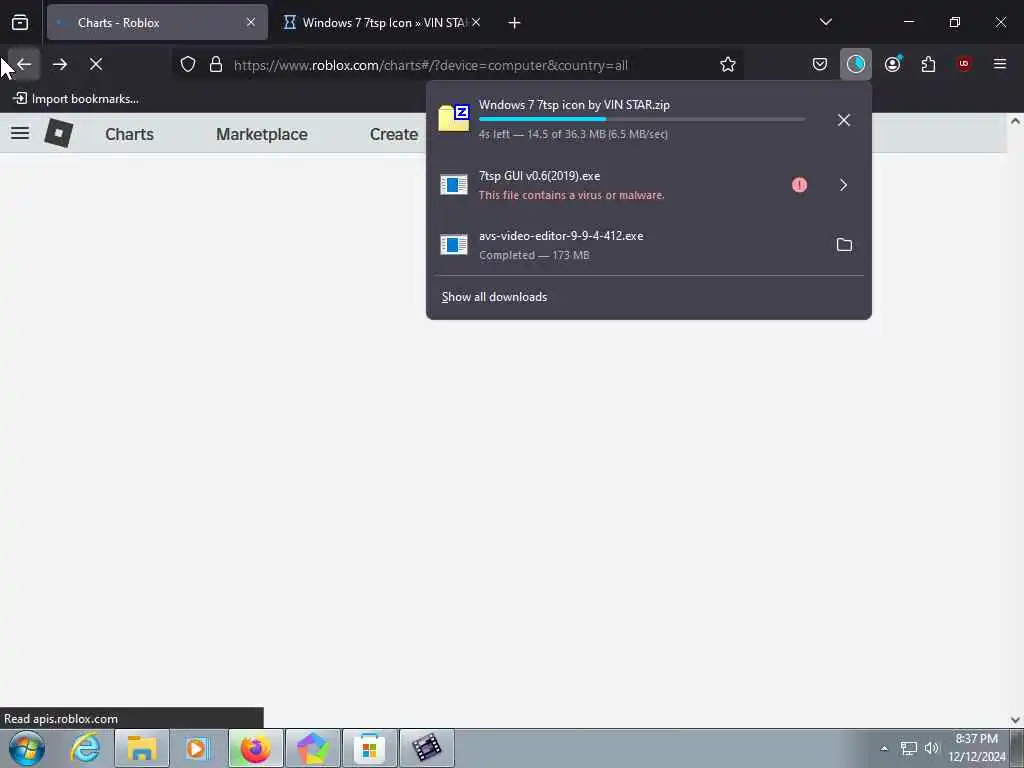
Task: Open the volume speaker tray icon
Action: [931, 748]
